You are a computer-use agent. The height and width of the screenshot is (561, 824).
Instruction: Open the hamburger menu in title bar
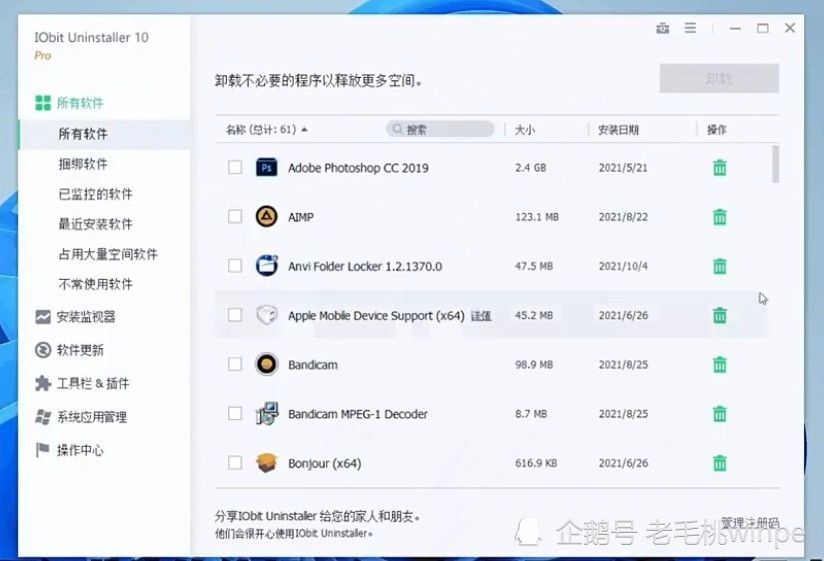690,29
